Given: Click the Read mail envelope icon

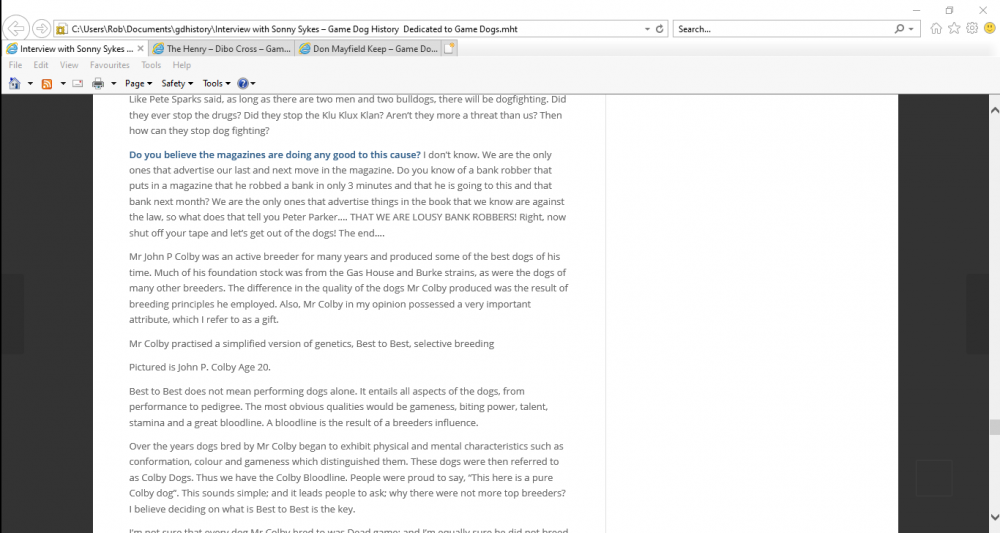Looking at the screenshot, I should tap(78, 84).
